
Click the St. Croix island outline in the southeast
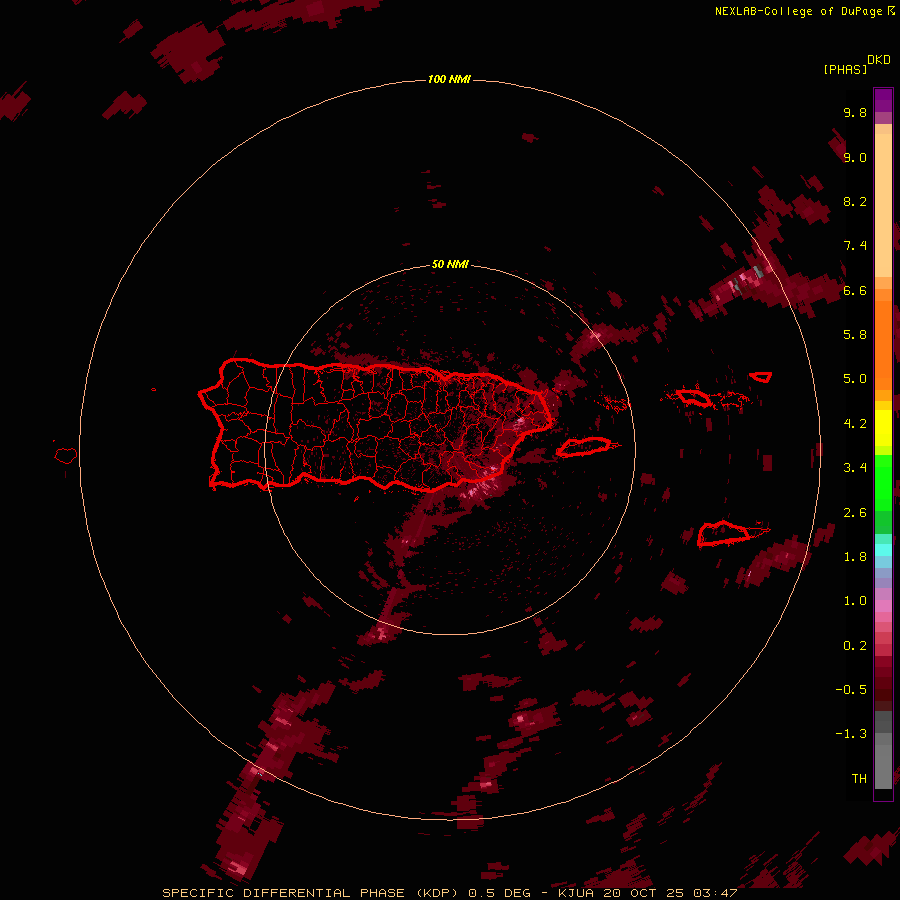pos(724,534)
